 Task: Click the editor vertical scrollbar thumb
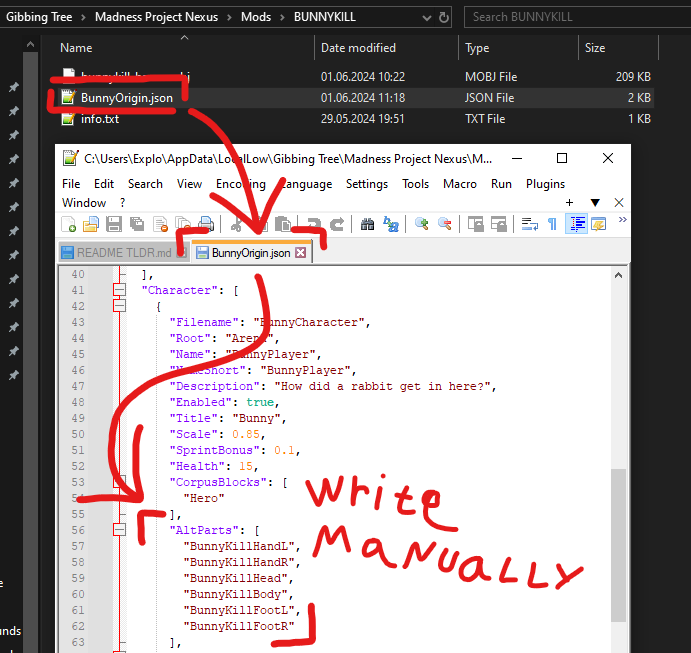point(618,545)
